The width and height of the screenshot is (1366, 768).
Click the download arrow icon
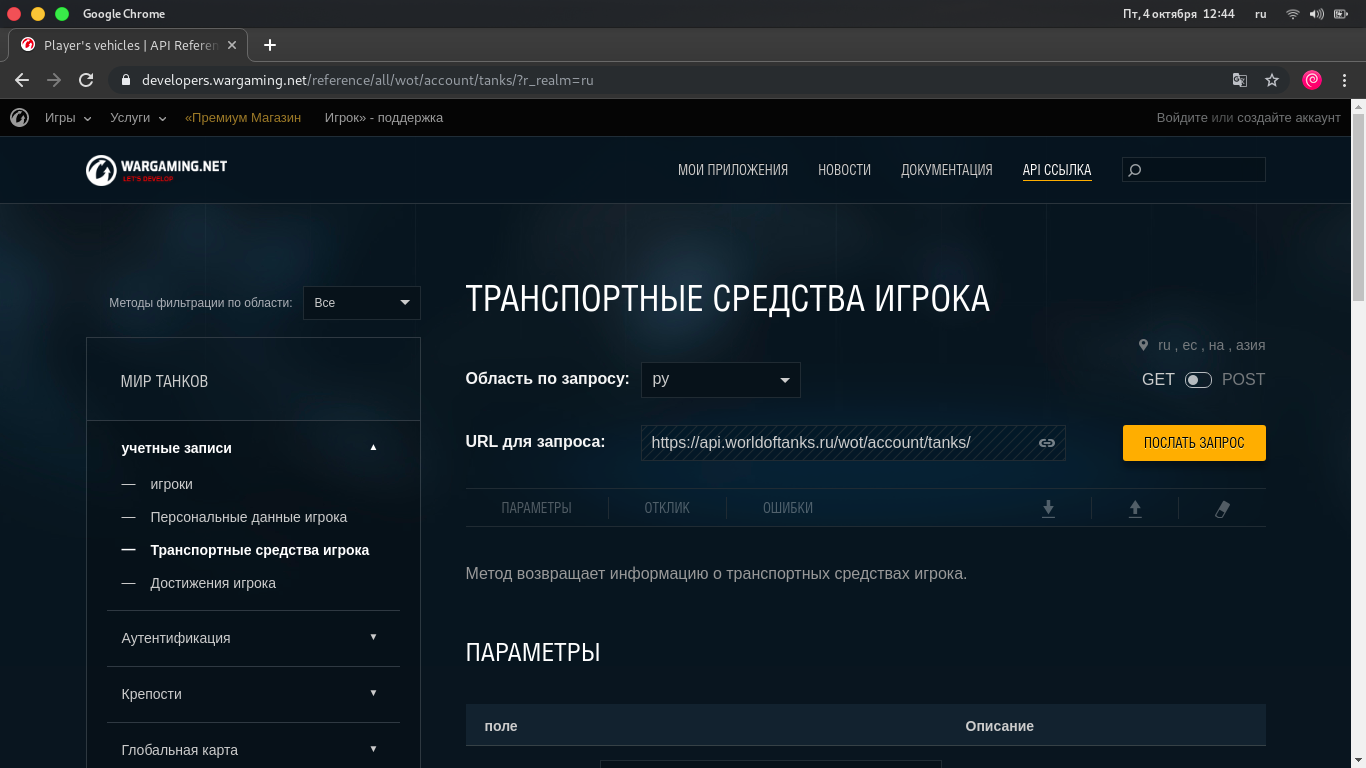(1048, 508)
